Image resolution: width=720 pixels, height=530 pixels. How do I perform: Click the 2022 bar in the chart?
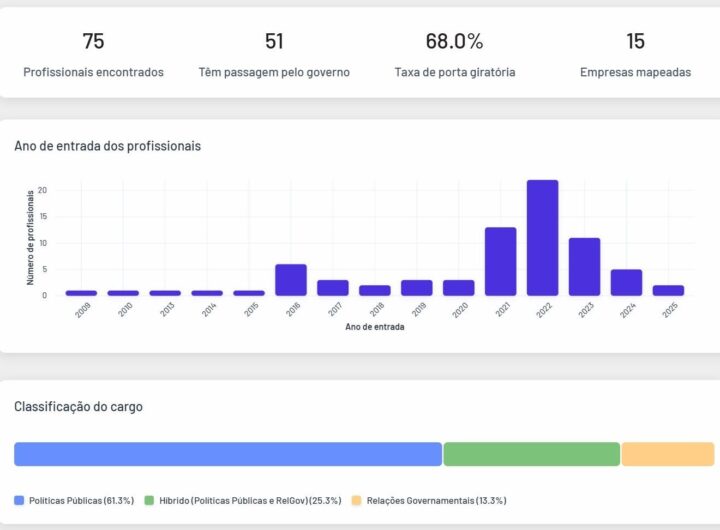(542, 238)
